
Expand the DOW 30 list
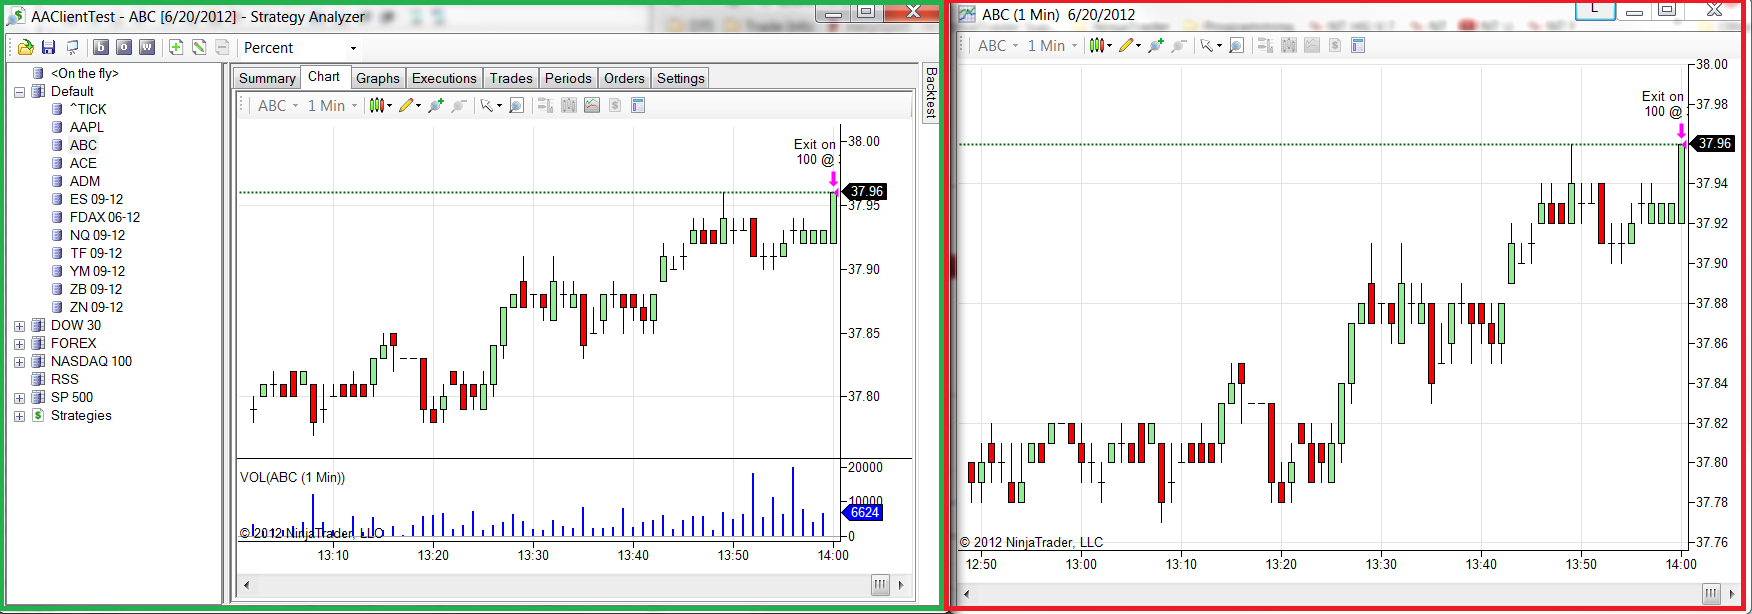point(19,325)
